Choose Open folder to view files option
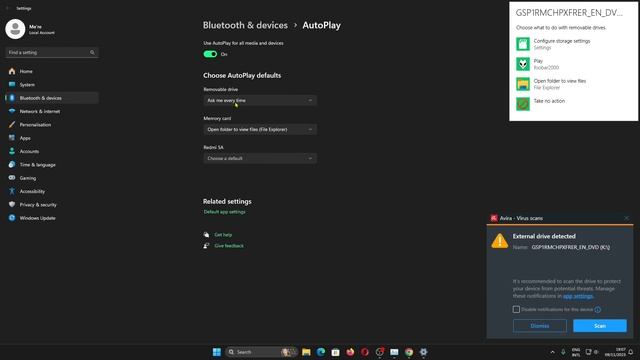Image resolution: width=640 pixels, height=360 pixels. tap(573, 84)
